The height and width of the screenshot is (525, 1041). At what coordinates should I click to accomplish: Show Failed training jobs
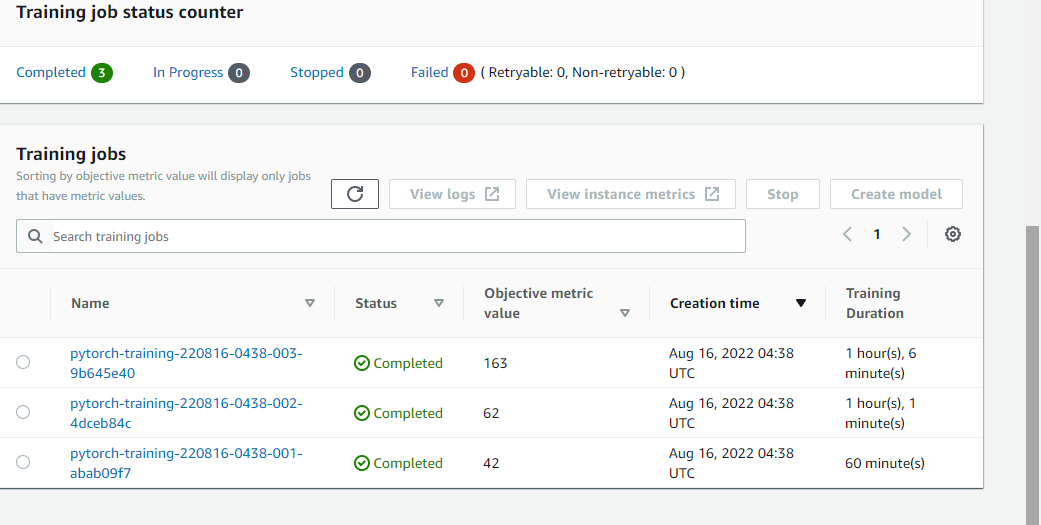pos(429,72)
